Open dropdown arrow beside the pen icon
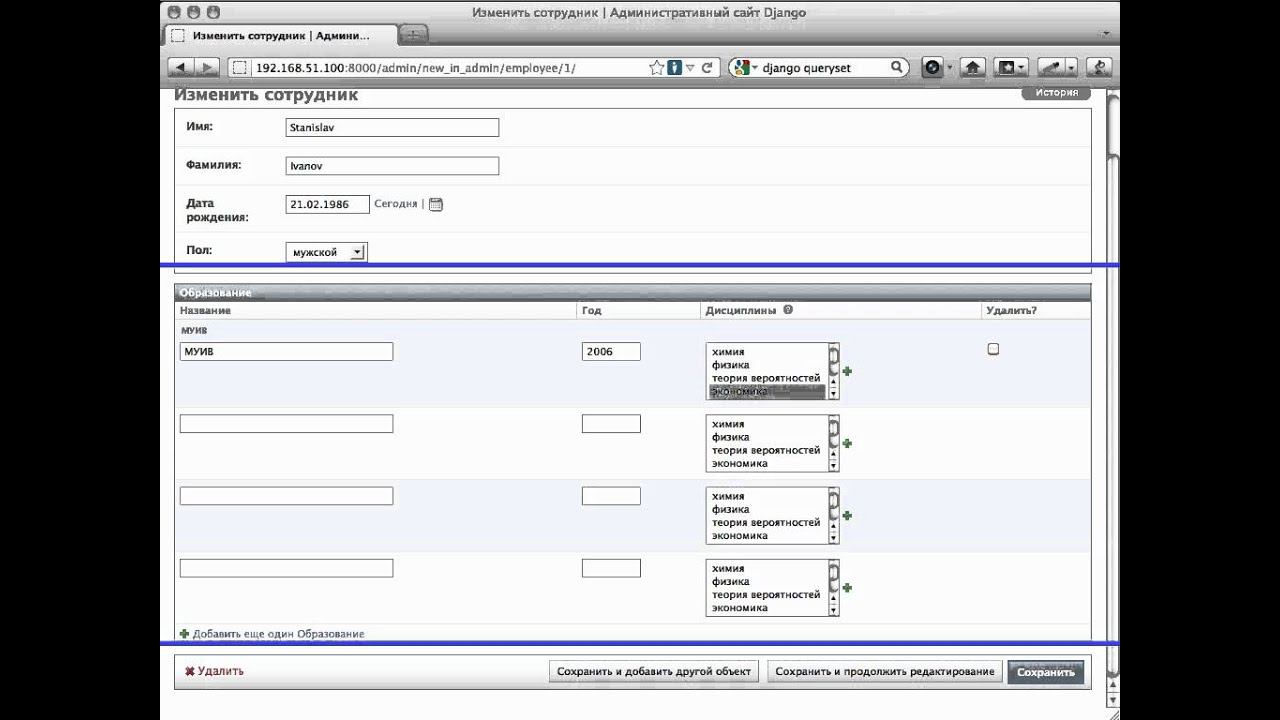This screenshot has width=1280, height=720. pos(1071,68)
